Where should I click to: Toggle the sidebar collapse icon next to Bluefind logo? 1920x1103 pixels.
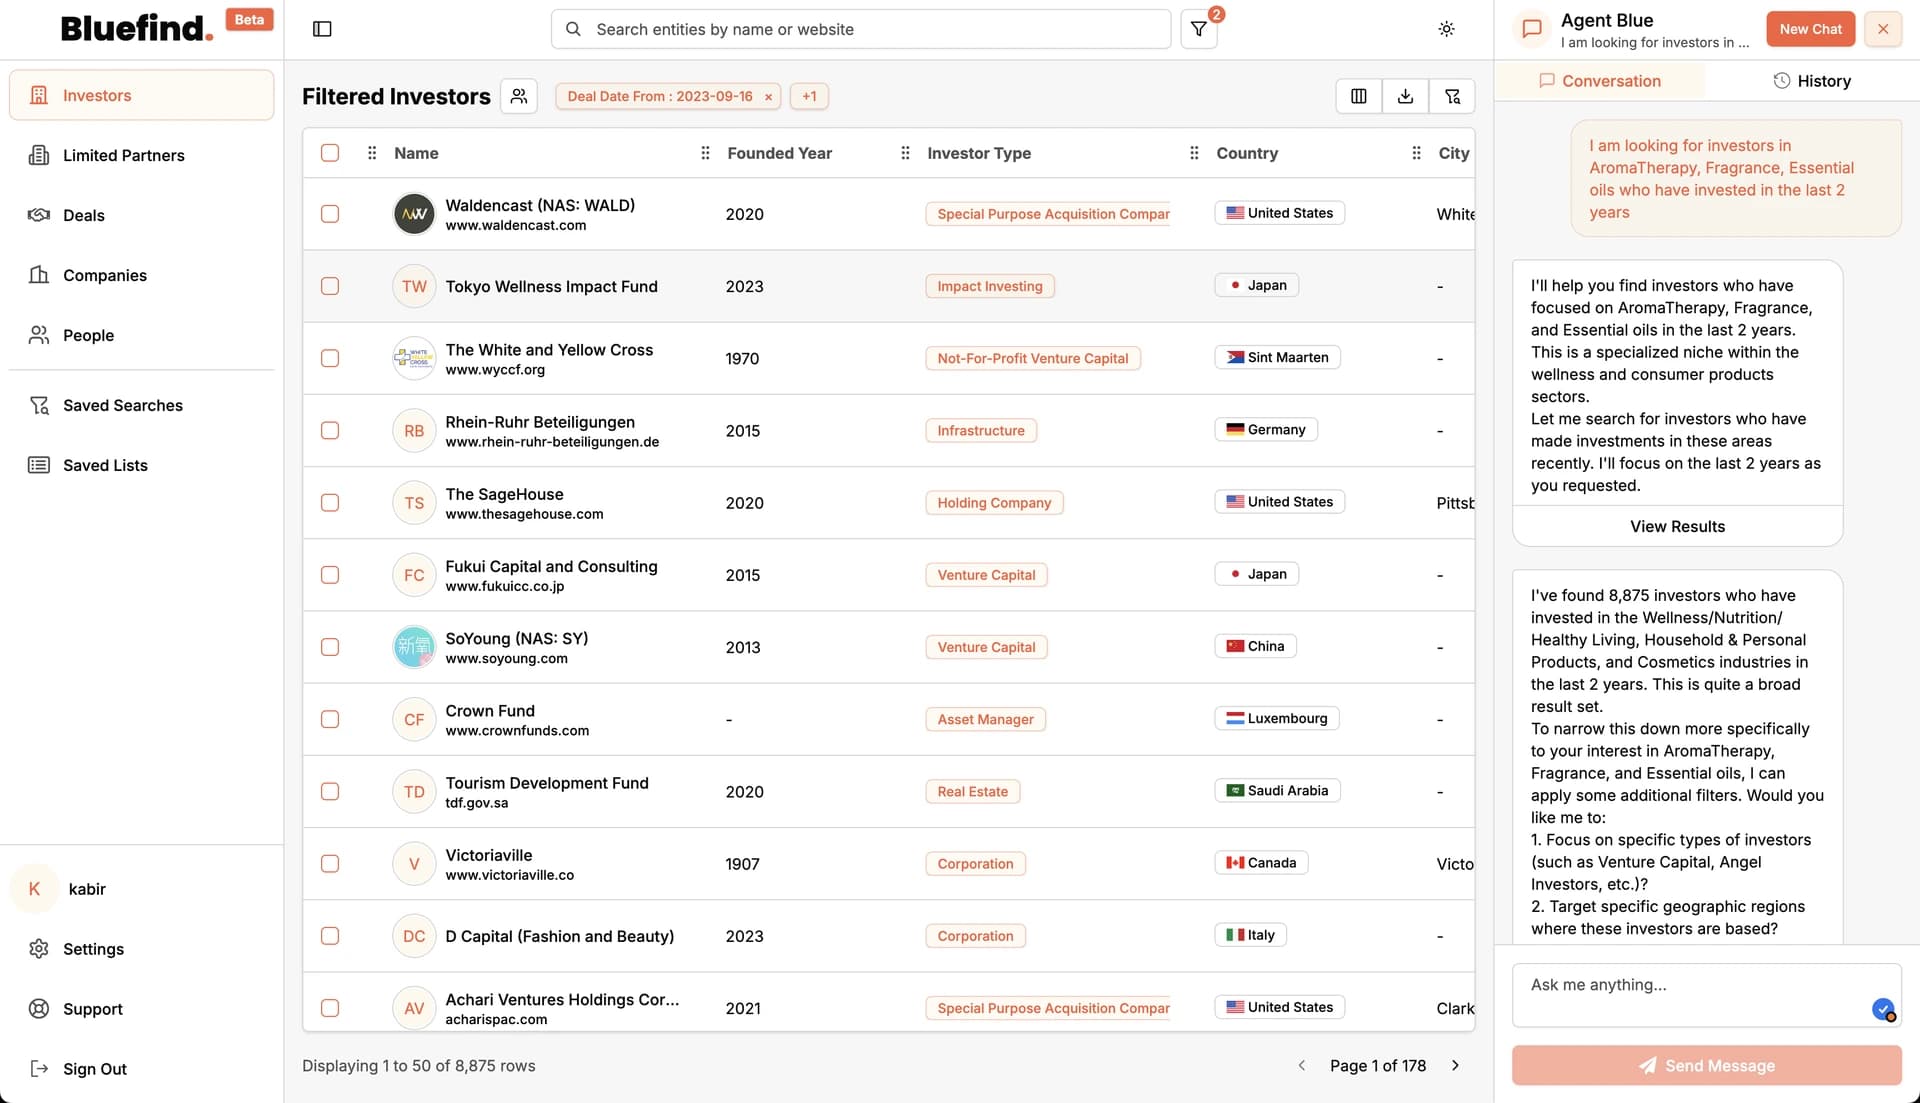click(x=322, y=29)
